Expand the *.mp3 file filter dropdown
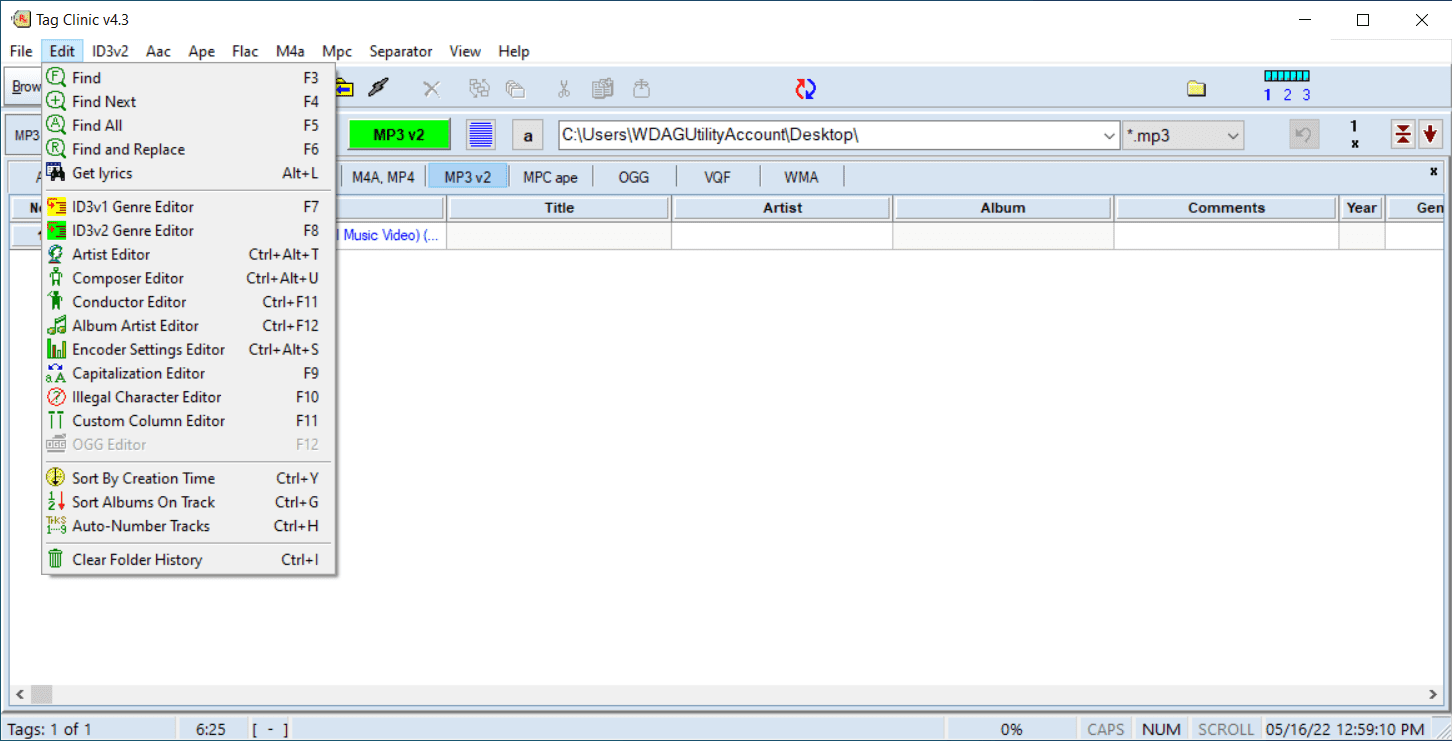 [1233, 136]
